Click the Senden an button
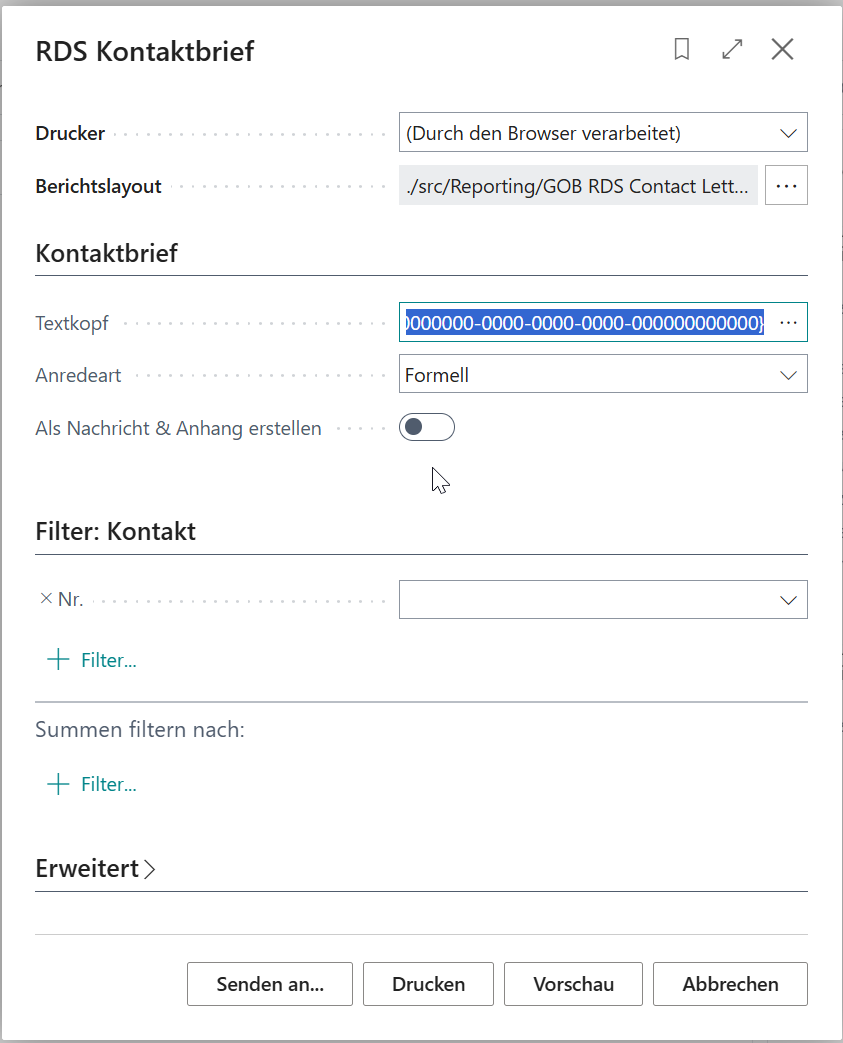 click(x=269, y=983)
